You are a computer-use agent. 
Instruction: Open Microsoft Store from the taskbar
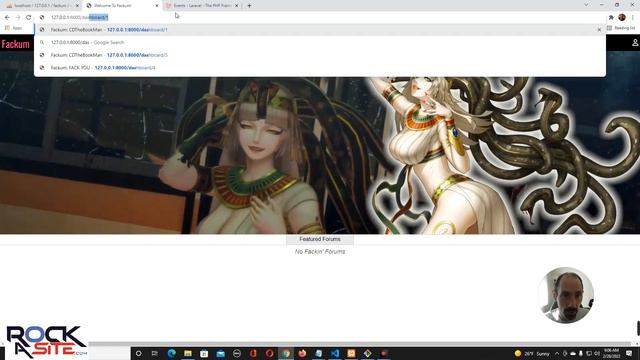coord(204,353)
